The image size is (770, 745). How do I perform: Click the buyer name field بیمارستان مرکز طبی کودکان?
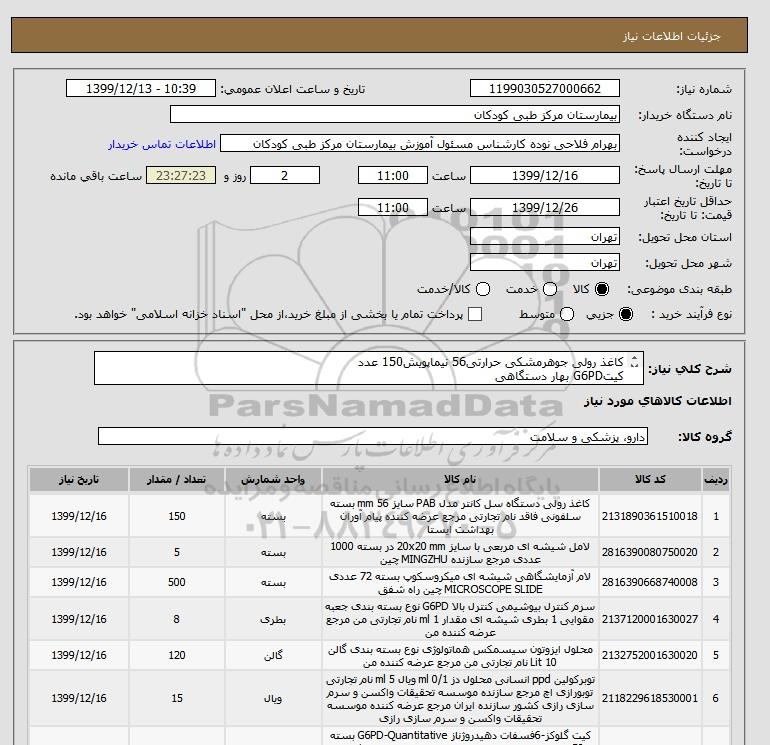(395, 115)
